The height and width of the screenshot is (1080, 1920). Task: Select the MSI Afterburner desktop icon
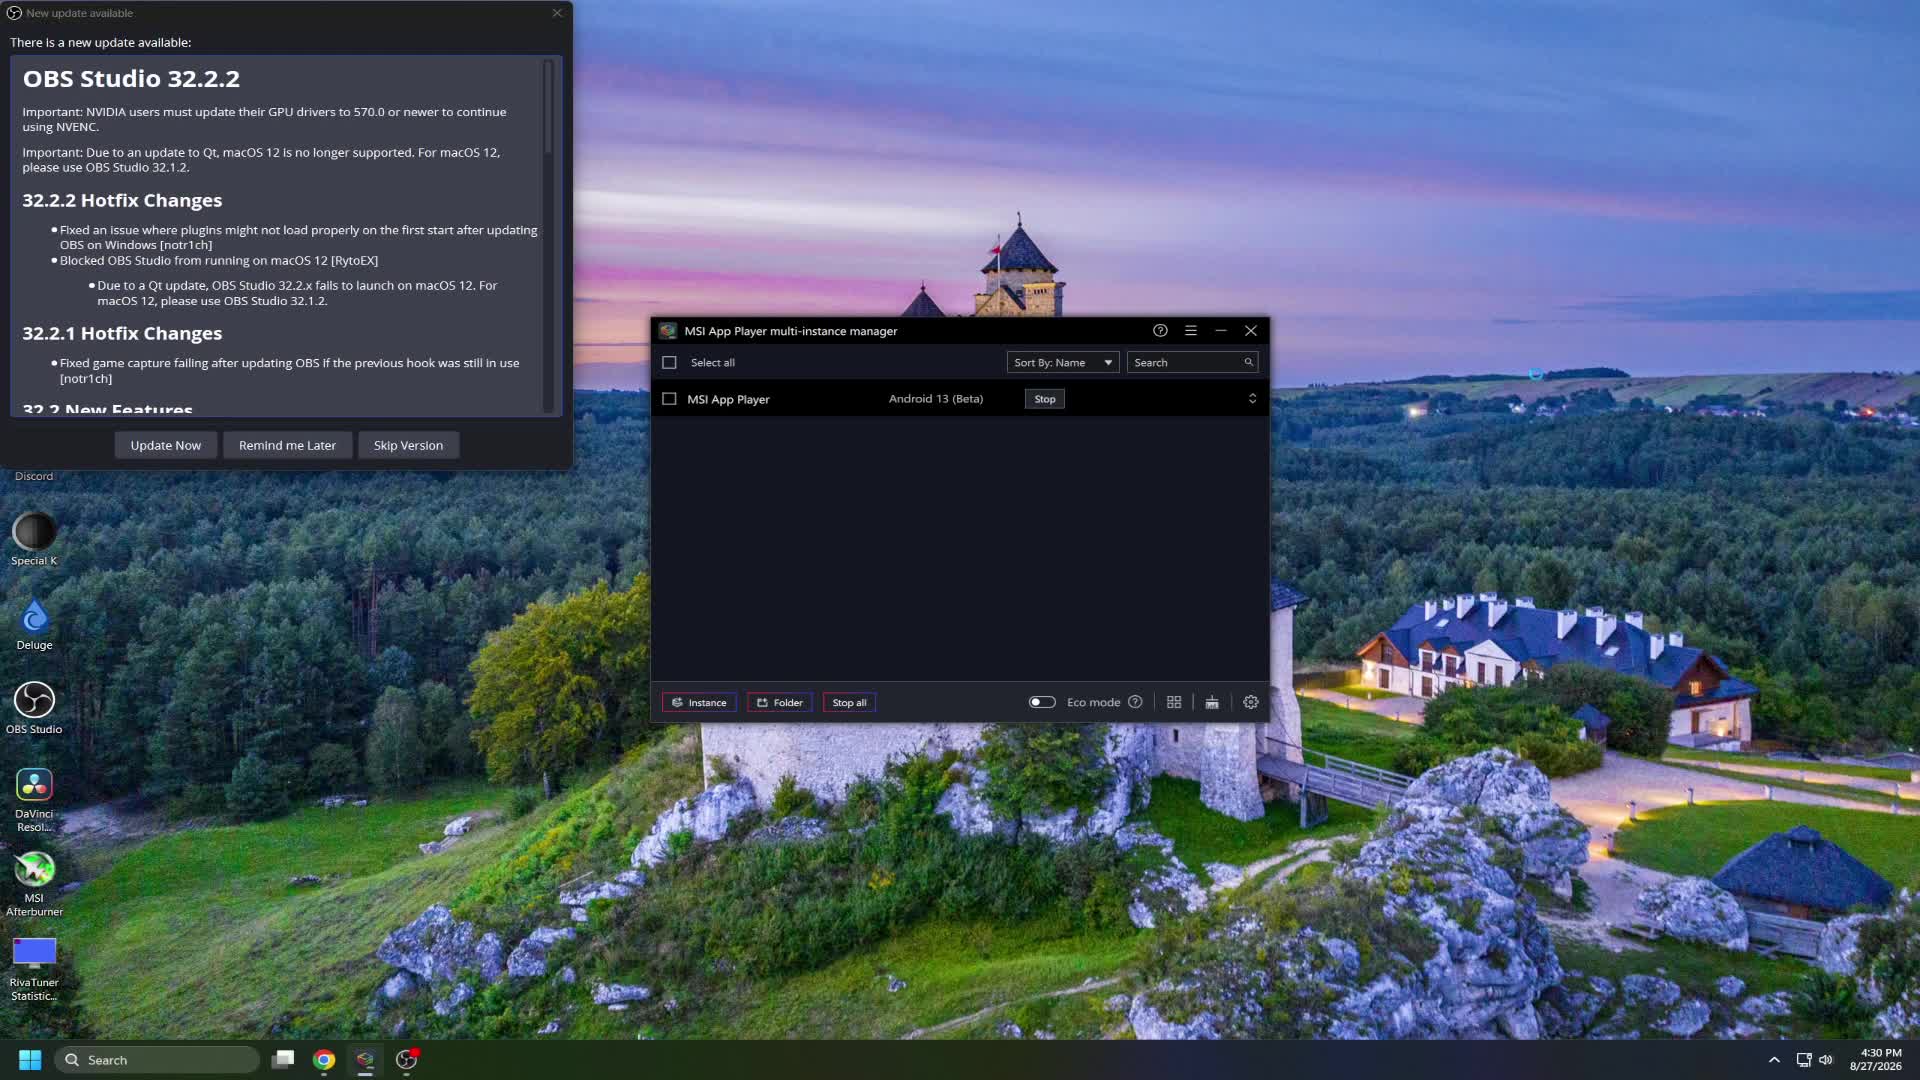click(34, 884)
